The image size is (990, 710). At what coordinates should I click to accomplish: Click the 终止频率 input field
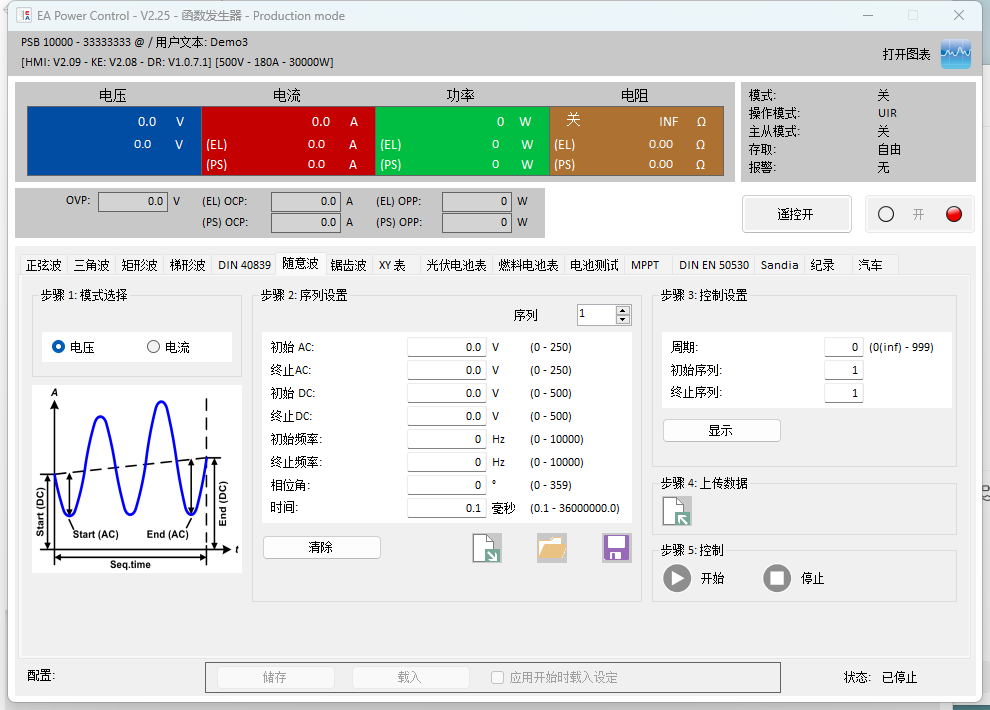click(446, 462)
